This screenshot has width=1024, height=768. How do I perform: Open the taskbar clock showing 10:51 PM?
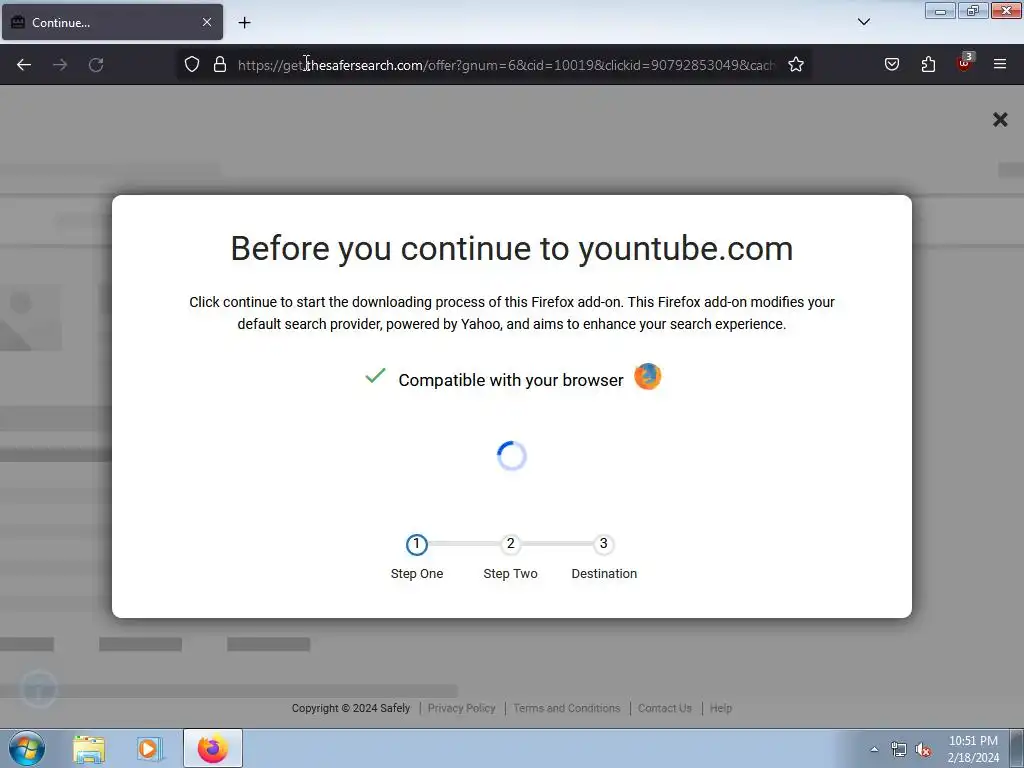coord(973,749)
